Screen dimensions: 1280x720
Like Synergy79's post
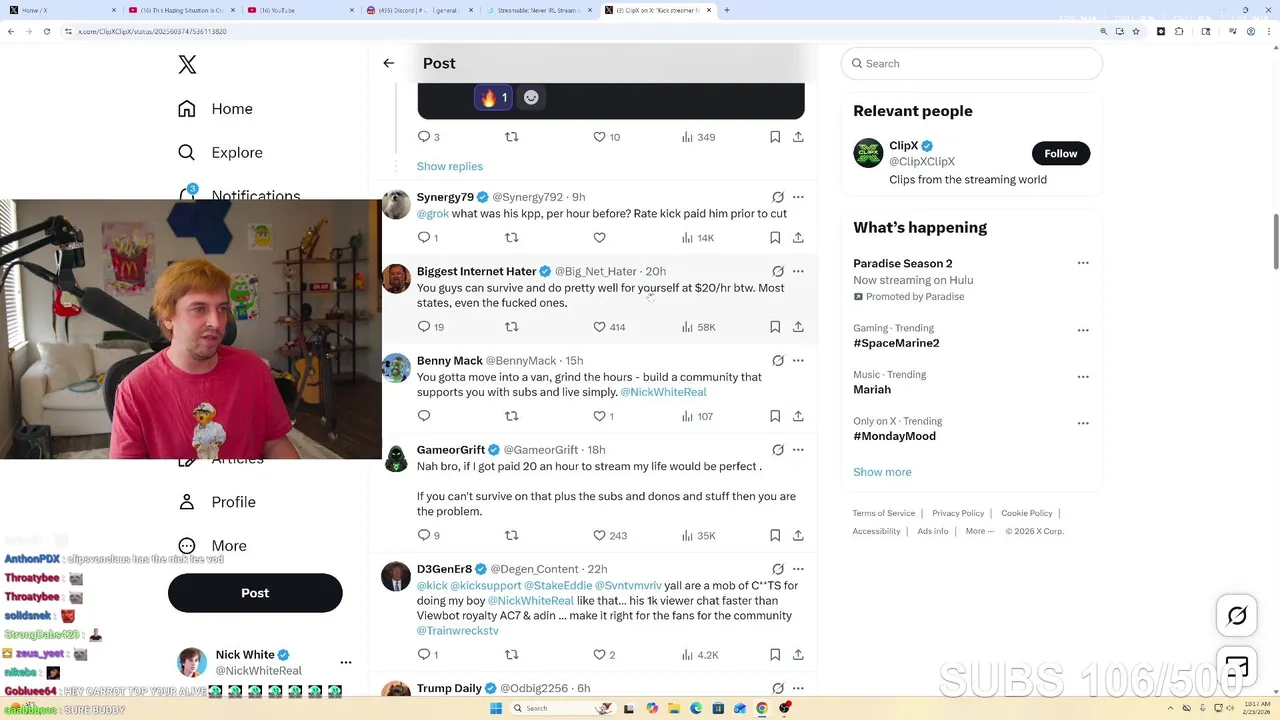[x=599, y=237]
